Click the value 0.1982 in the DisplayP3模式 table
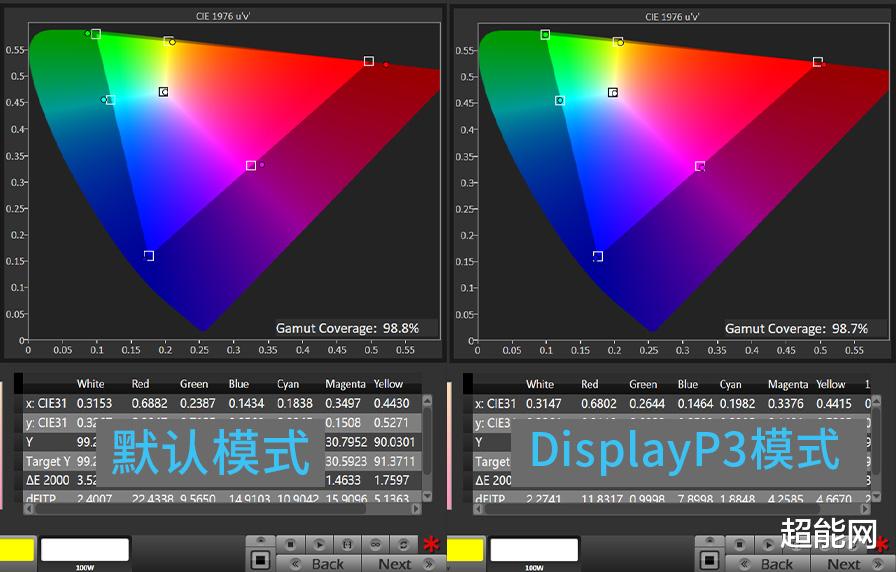 pyautogui.click(x=737, y=403)
